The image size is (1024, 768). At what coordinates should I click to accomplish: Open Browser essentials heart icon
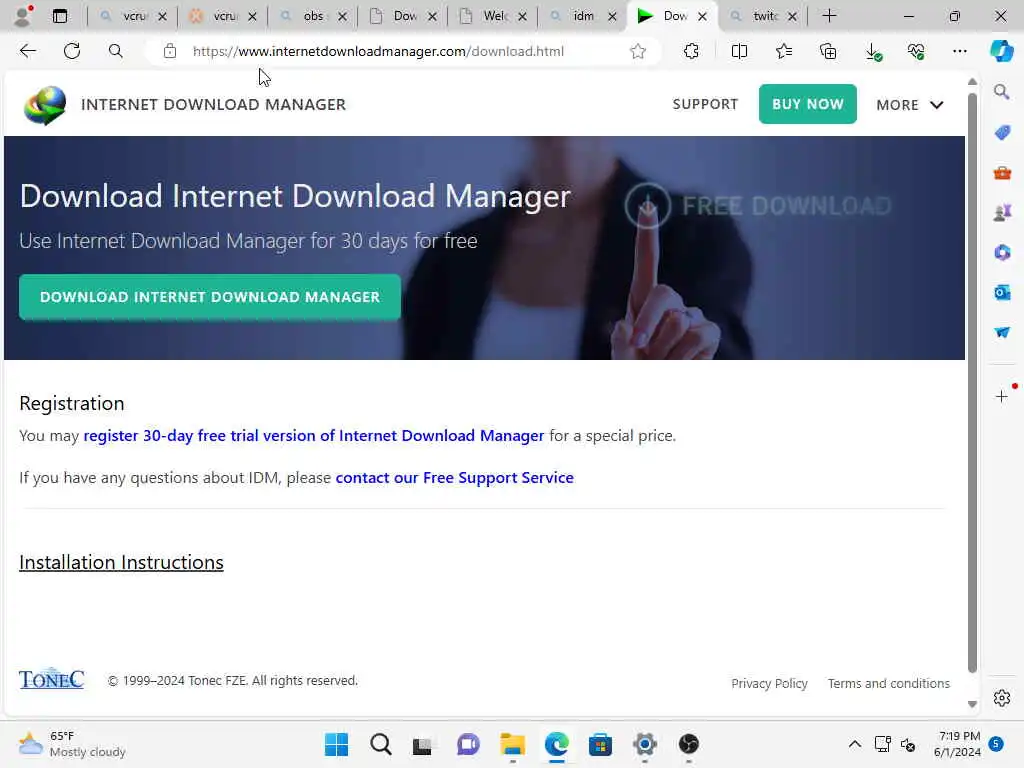[x=916, y=51]
